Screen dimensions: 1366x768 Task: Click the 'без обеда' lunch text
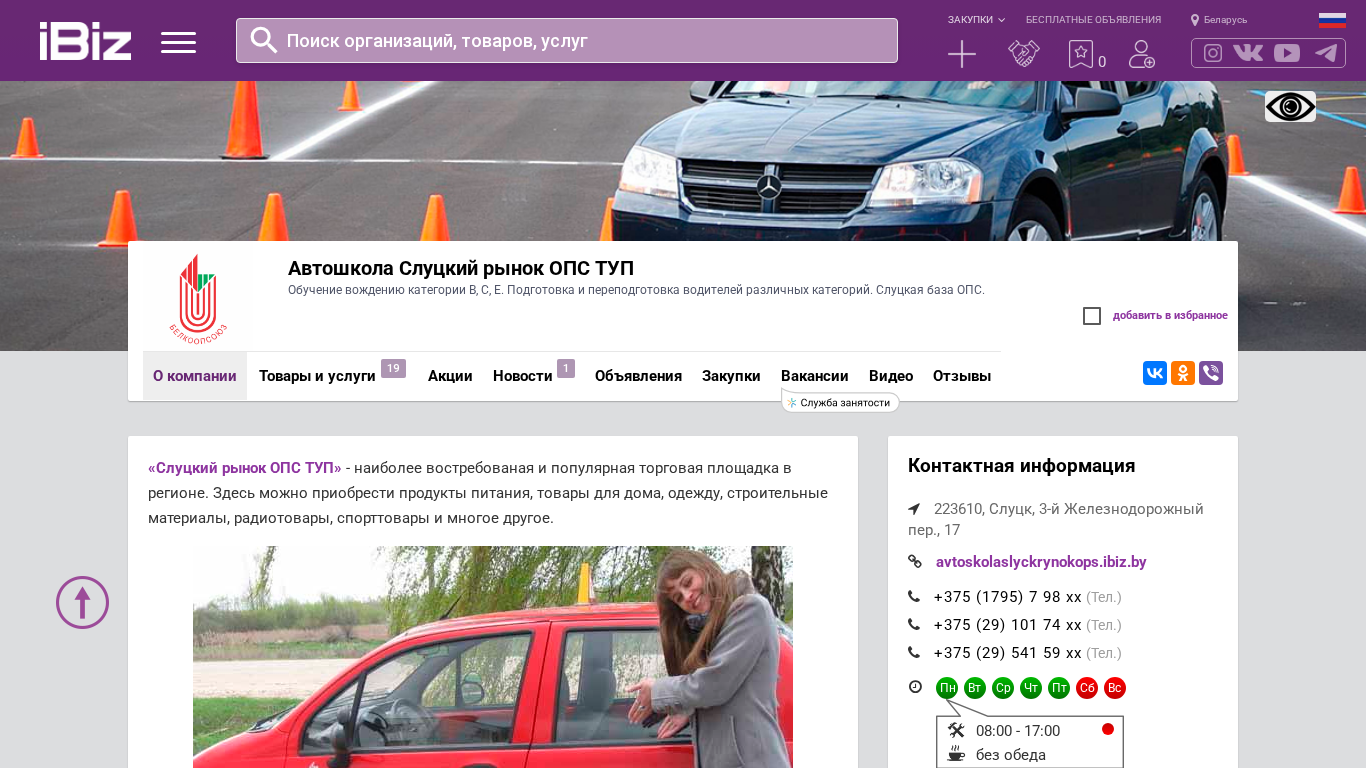pyautogui.click(x=1011, y=755)
